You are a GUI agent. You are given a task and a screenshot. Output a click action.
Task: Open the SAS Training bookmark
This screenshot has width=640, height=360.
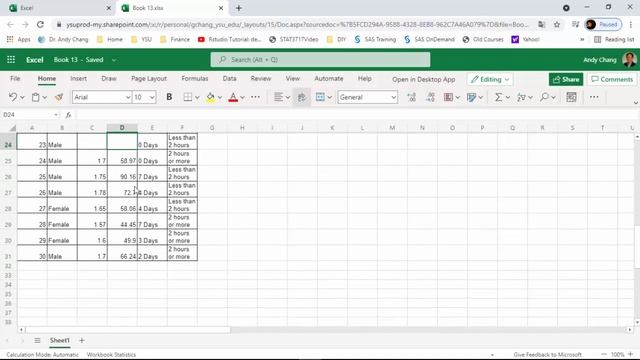[375, 40]
